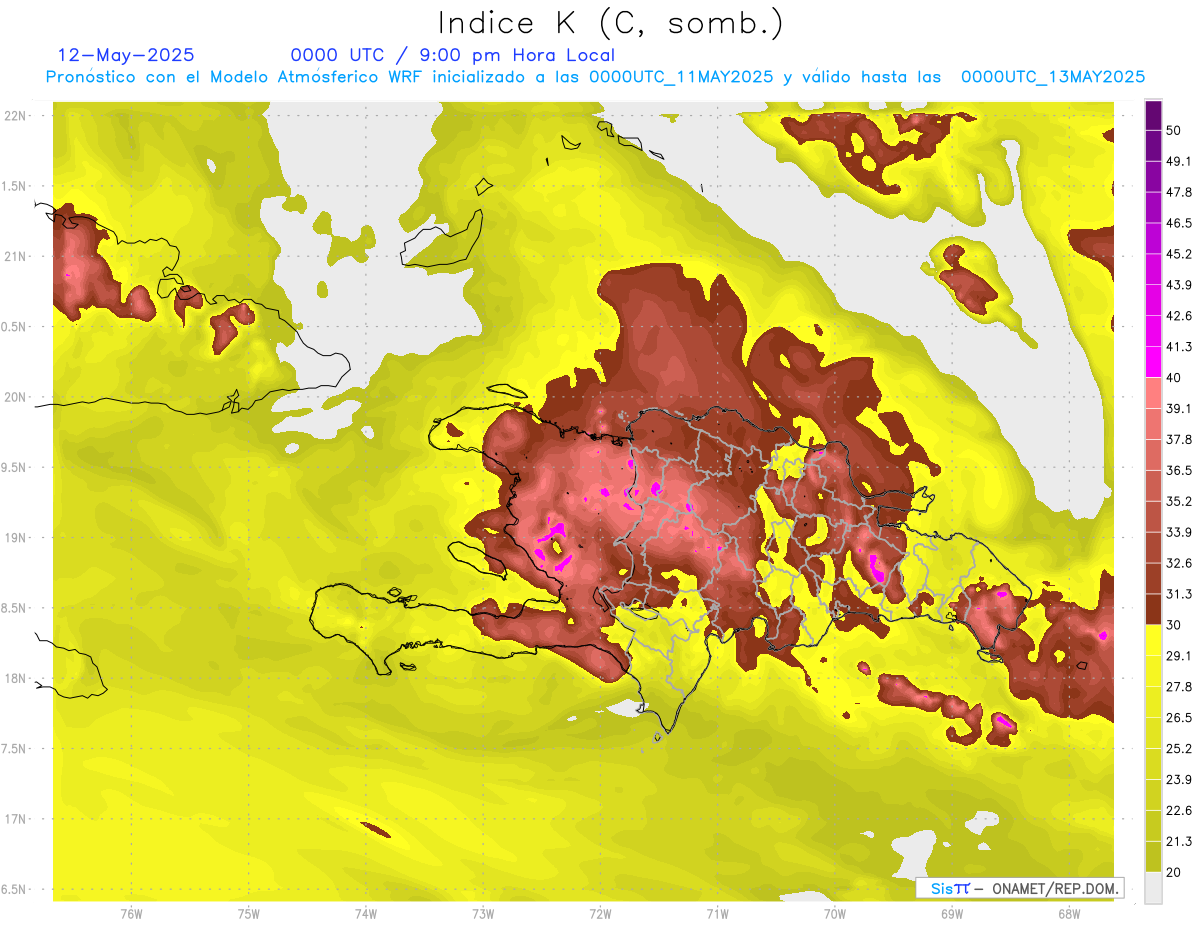Click the '31.3' colour scale value
The height and width of the screenshot is (927, 1200).
point(1179,594)
